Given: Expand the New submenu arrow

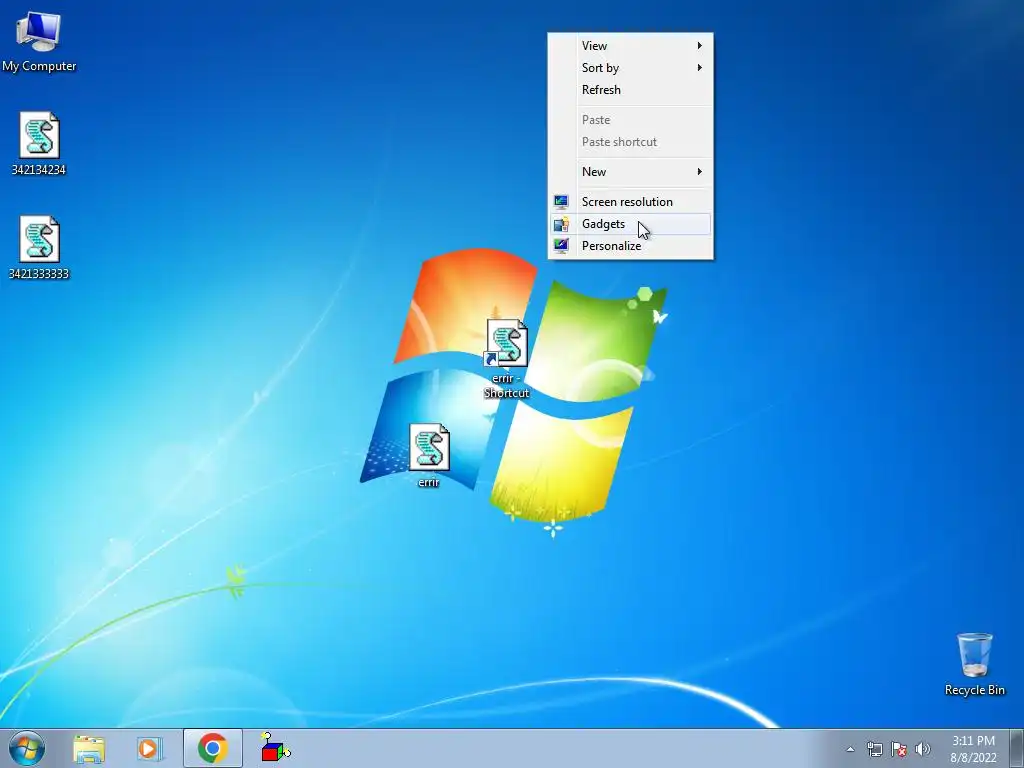Looking at the screenshot, I should coord(699,172).
